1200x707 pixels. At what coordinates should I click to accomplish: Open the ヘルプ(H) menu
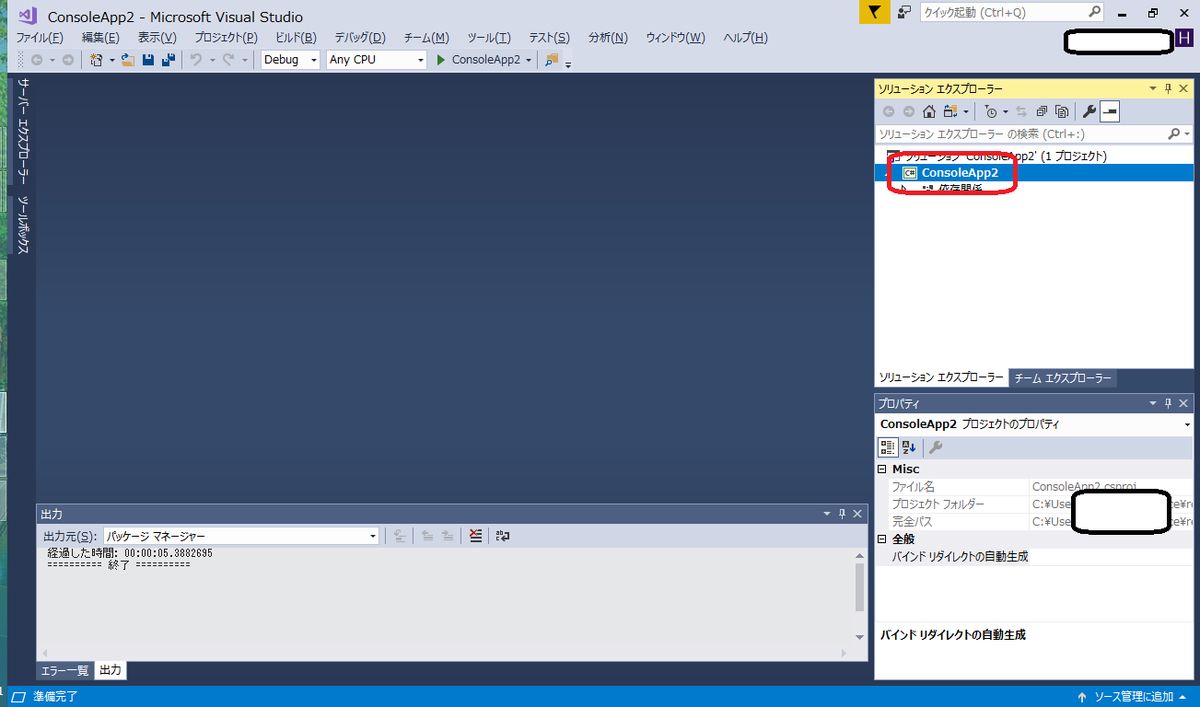[745, 37]
